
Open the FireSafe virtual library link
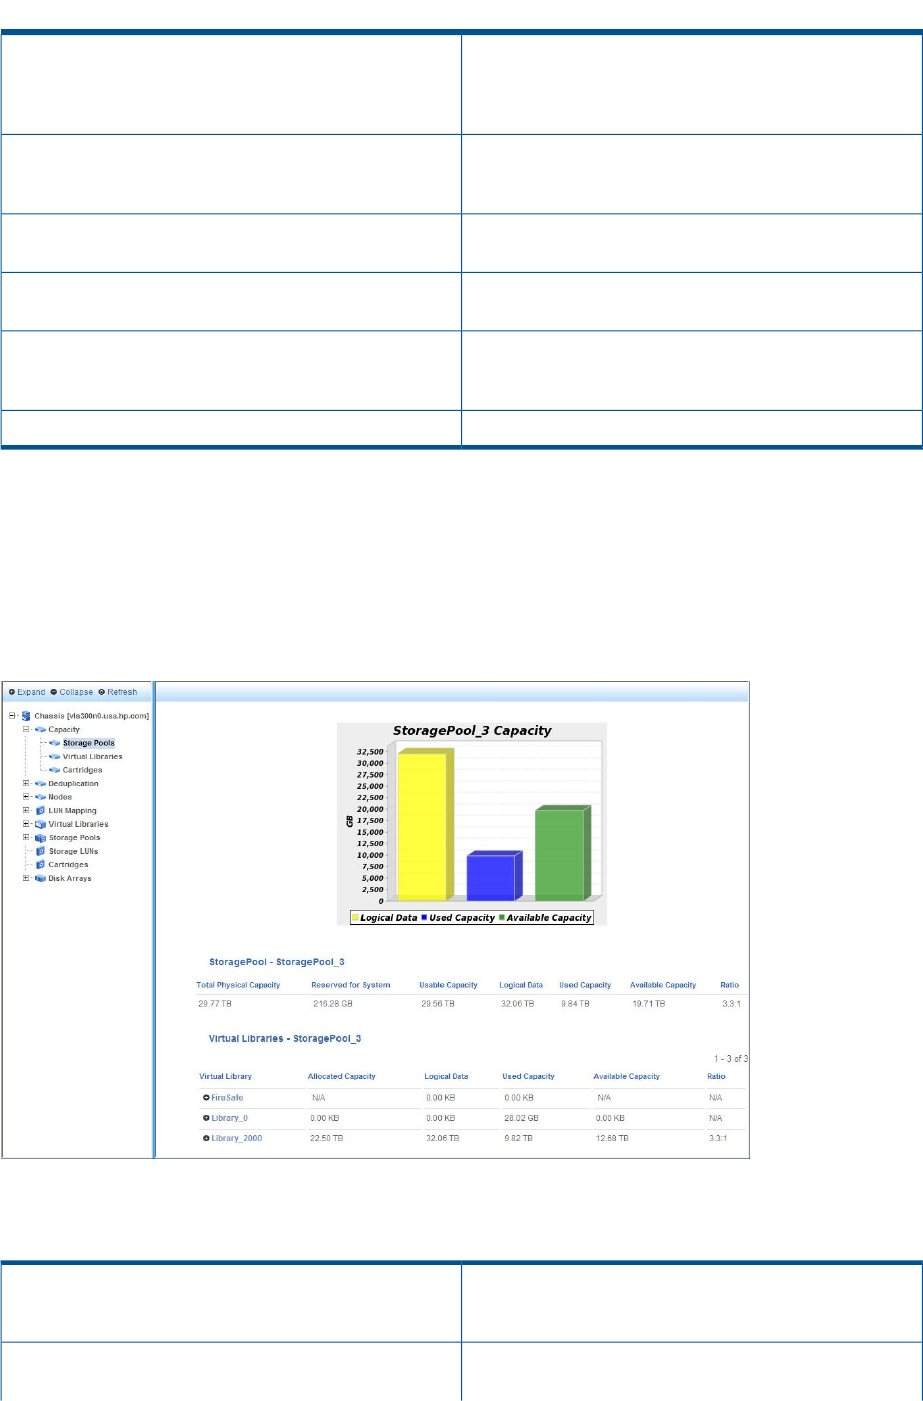(x=227, y=1098)
